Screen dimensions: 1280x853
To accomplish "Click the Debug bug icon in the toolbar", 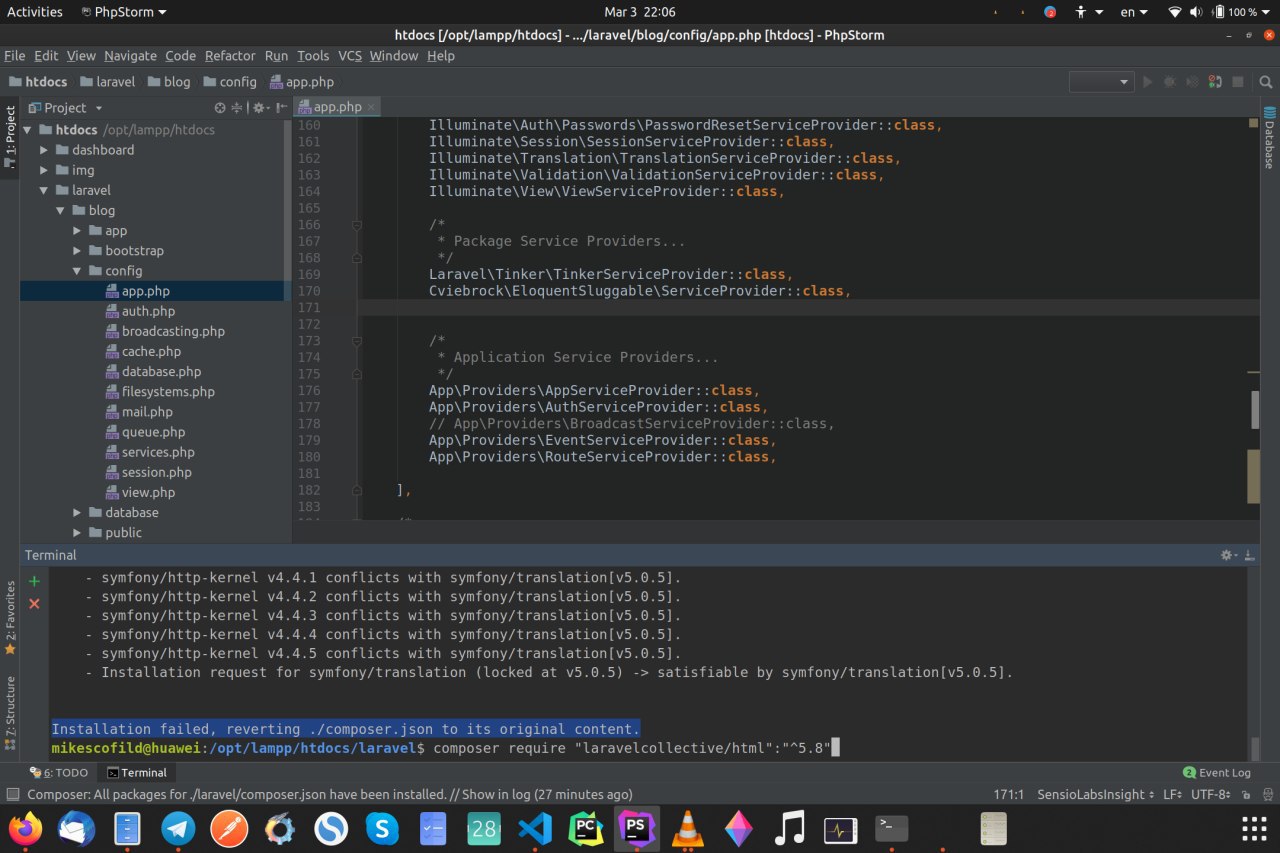I will coord(1169,82).
